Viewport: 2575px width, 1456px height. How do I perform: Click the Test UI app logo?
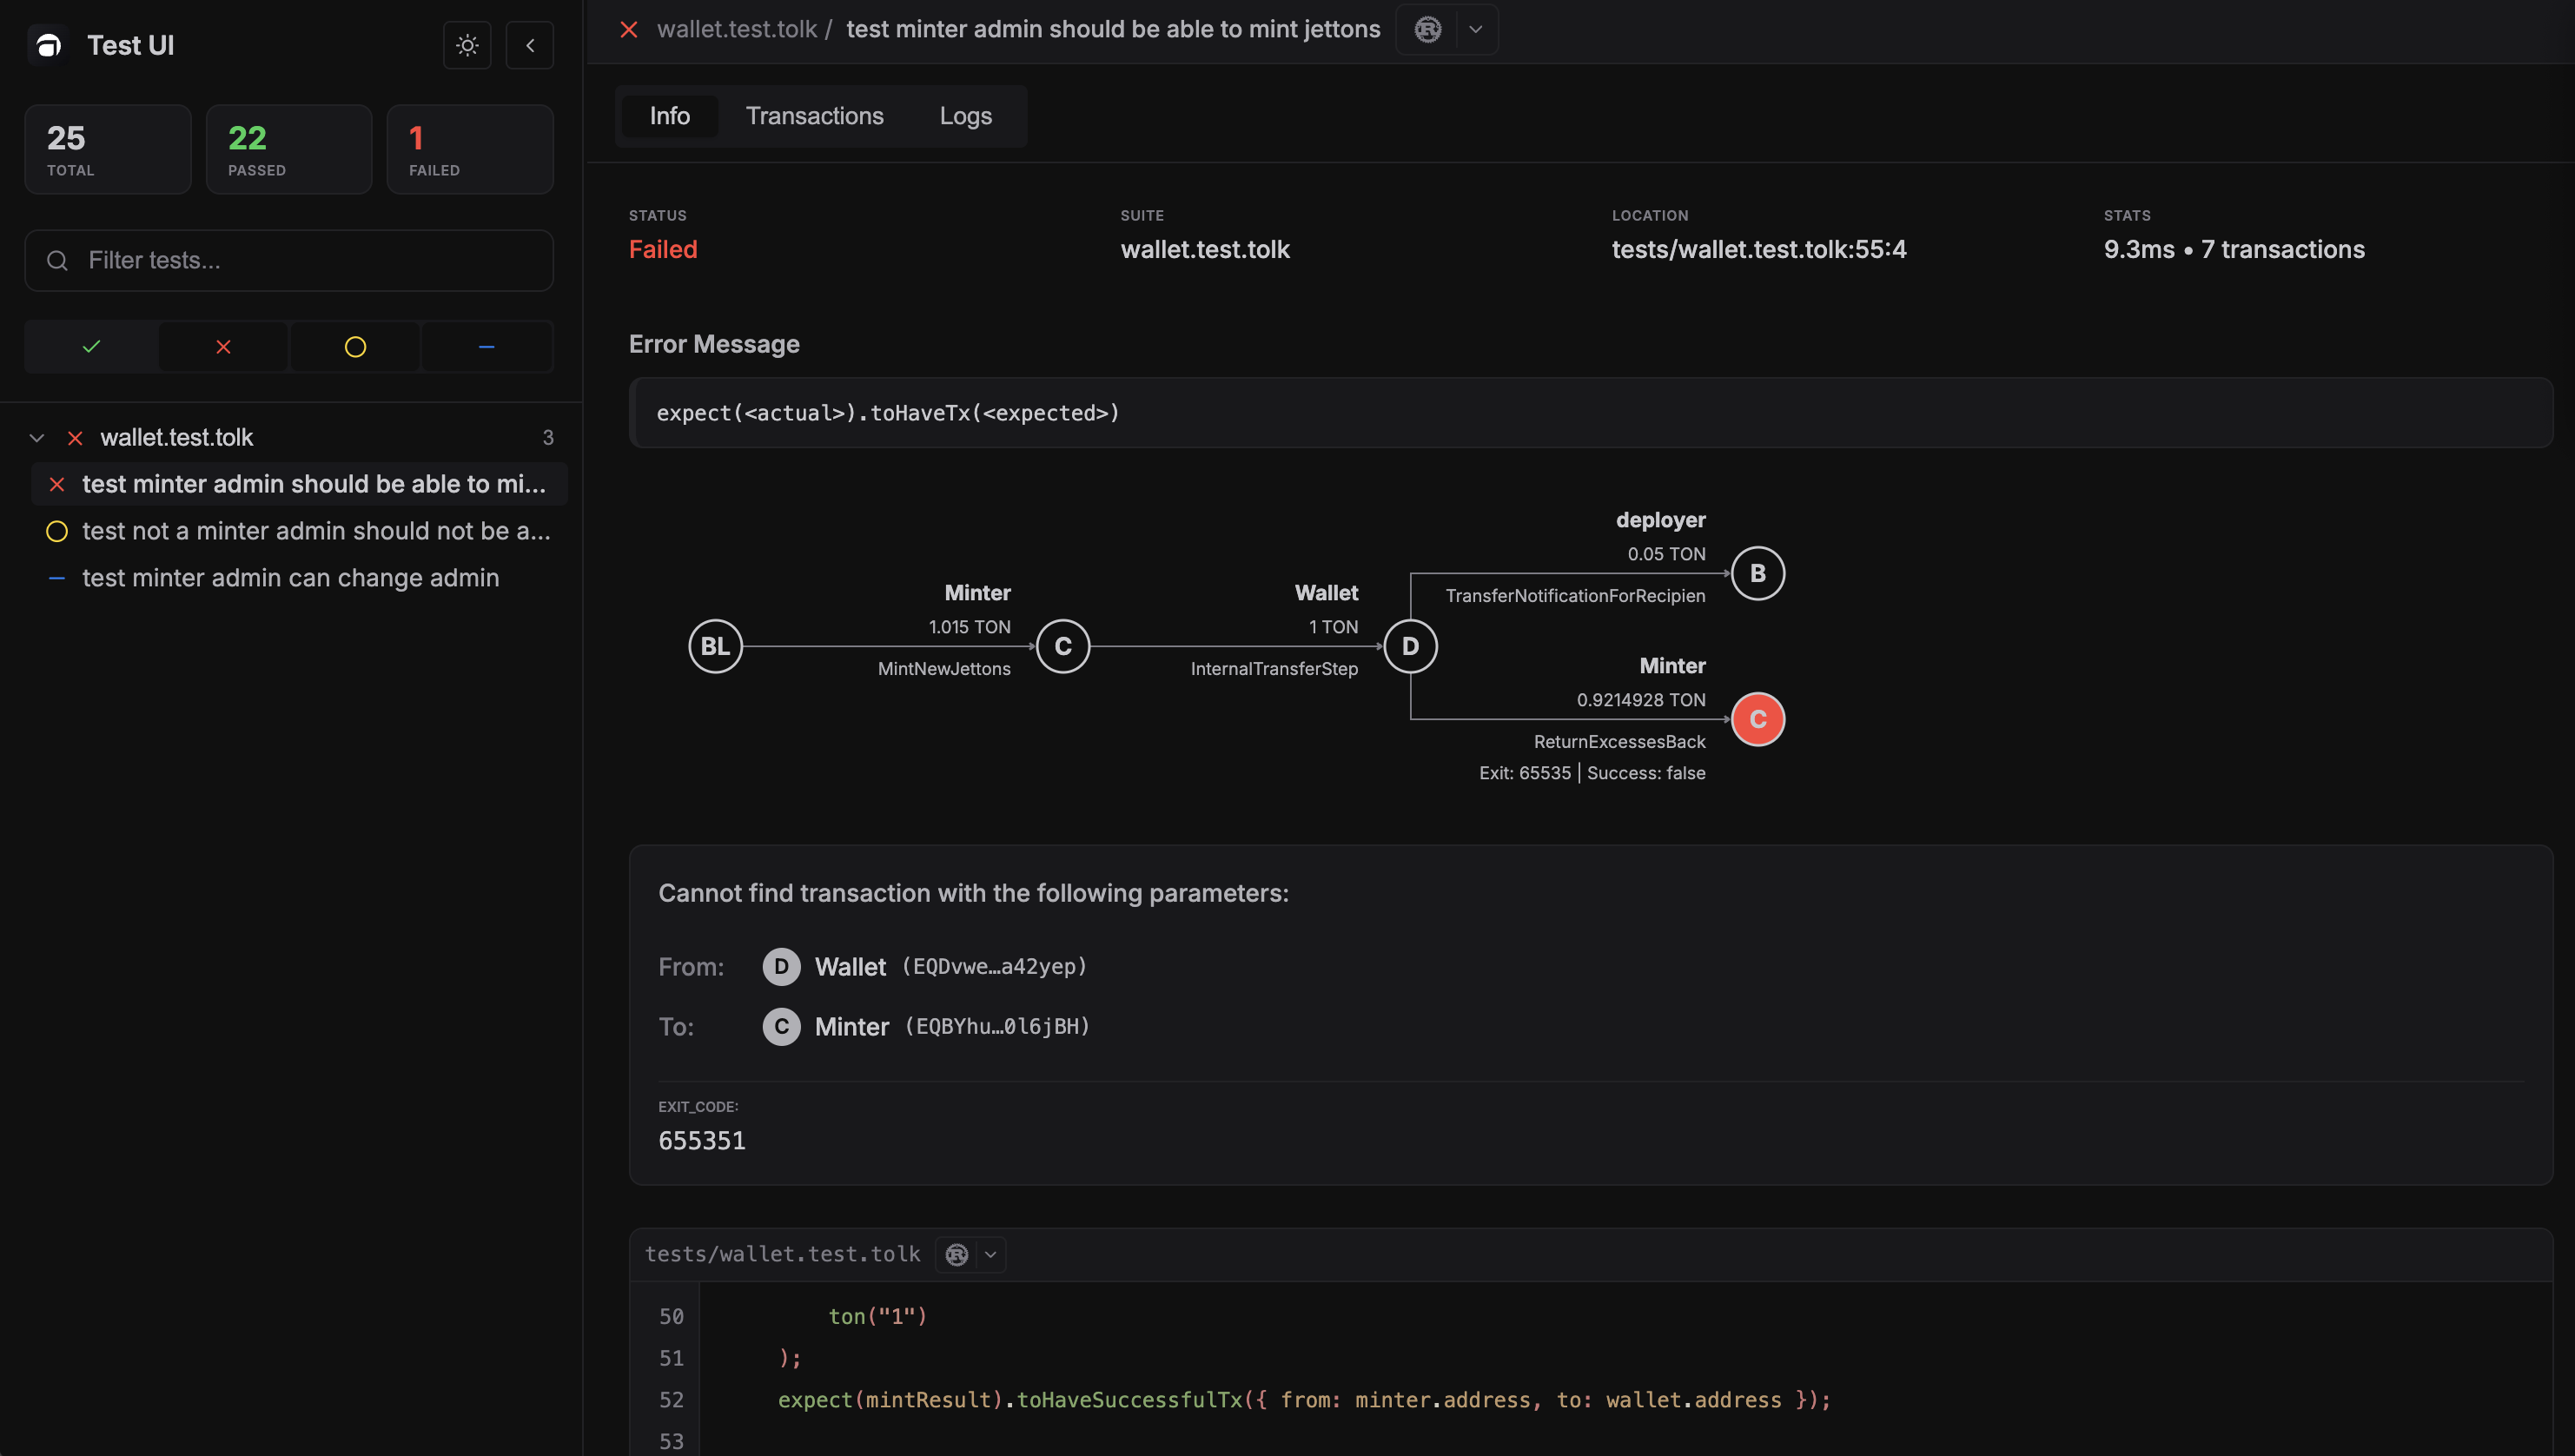coord(47,45)
